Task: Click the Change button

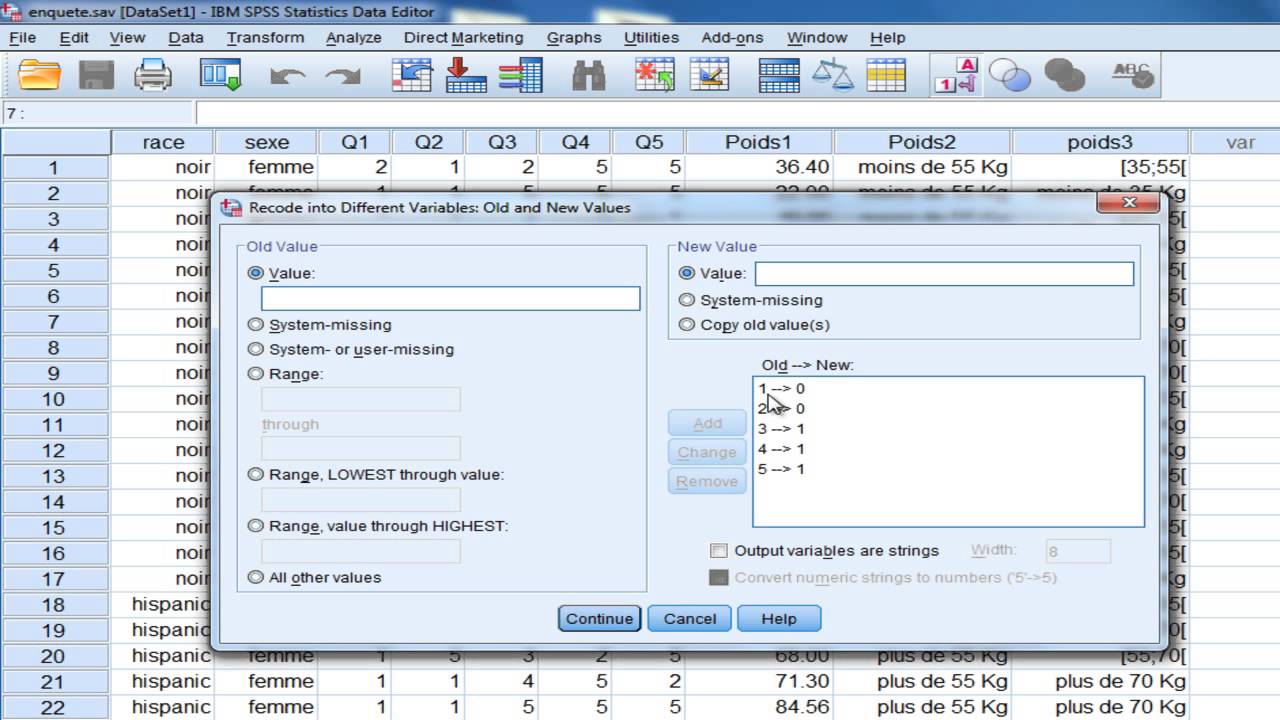Action: click(x=707, y=452)
